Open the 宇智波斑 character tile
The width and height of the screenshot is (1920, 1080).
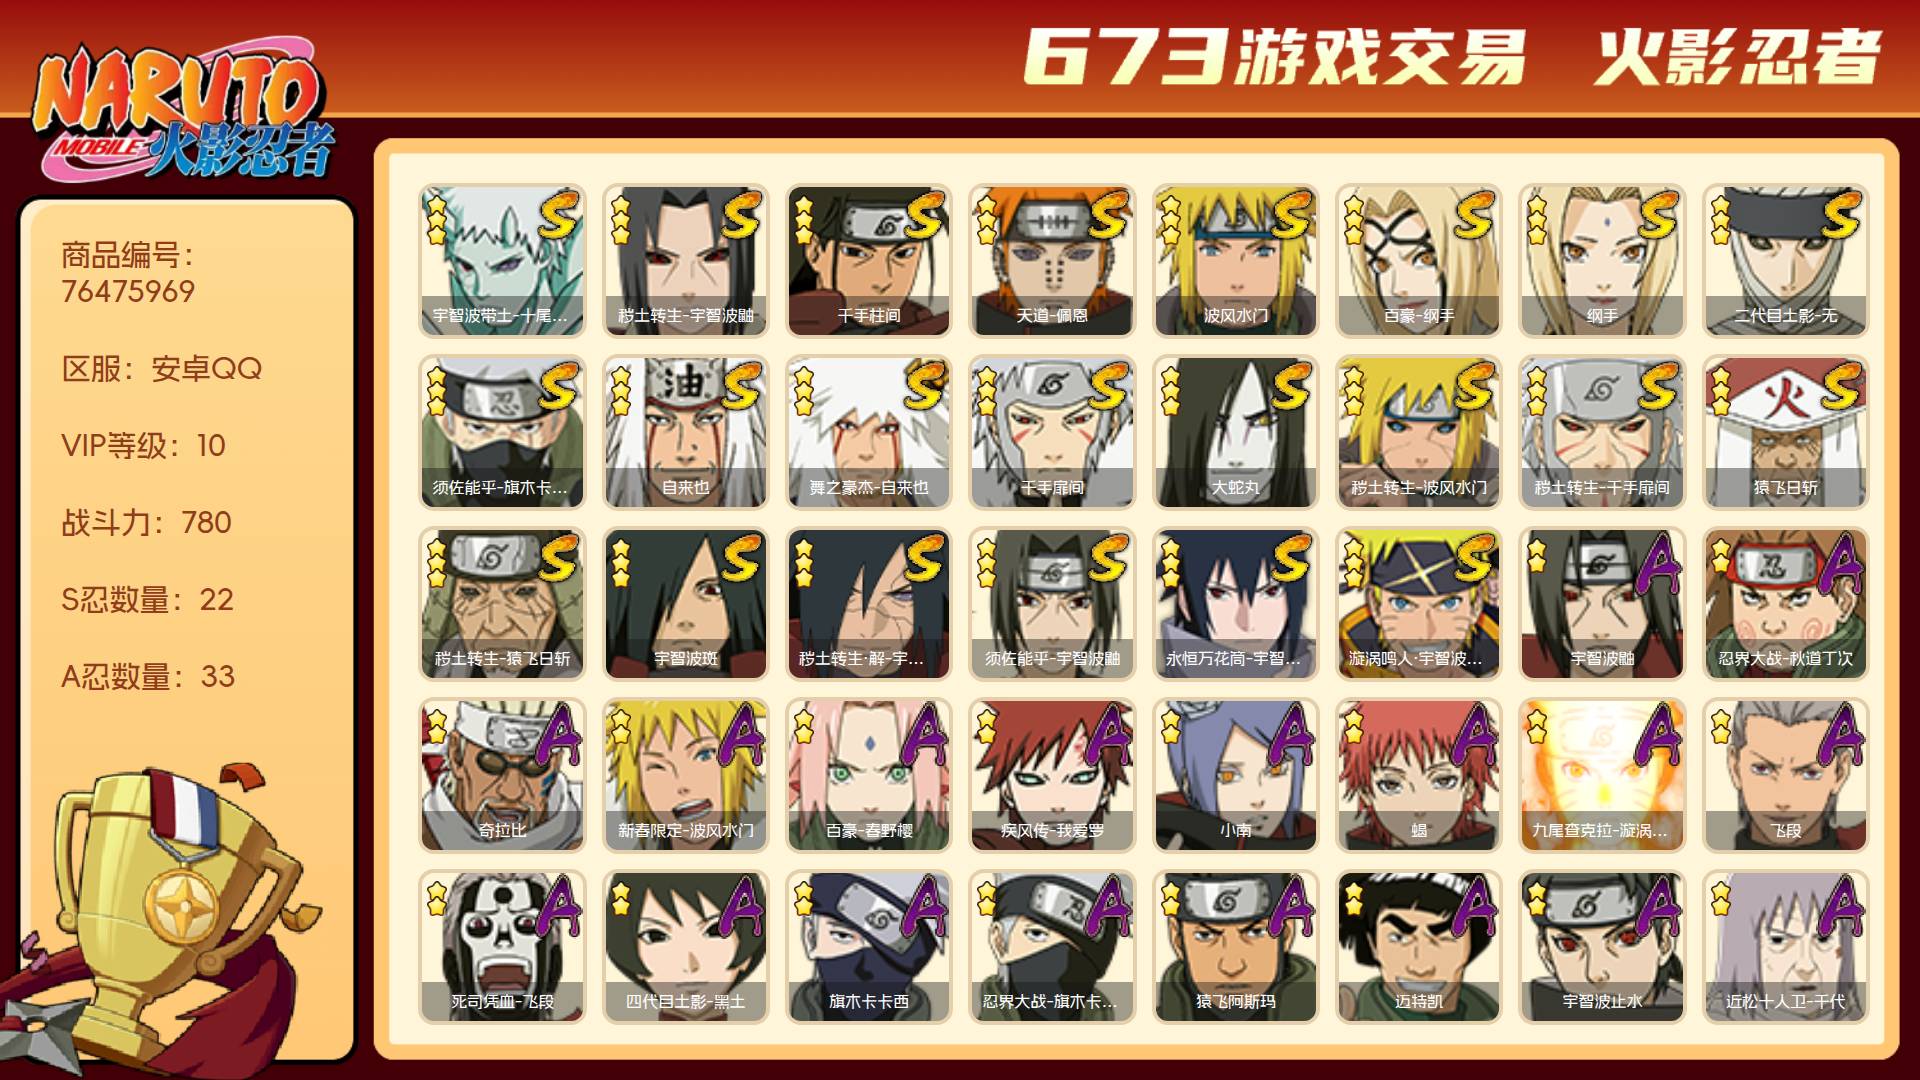[685, 604]
